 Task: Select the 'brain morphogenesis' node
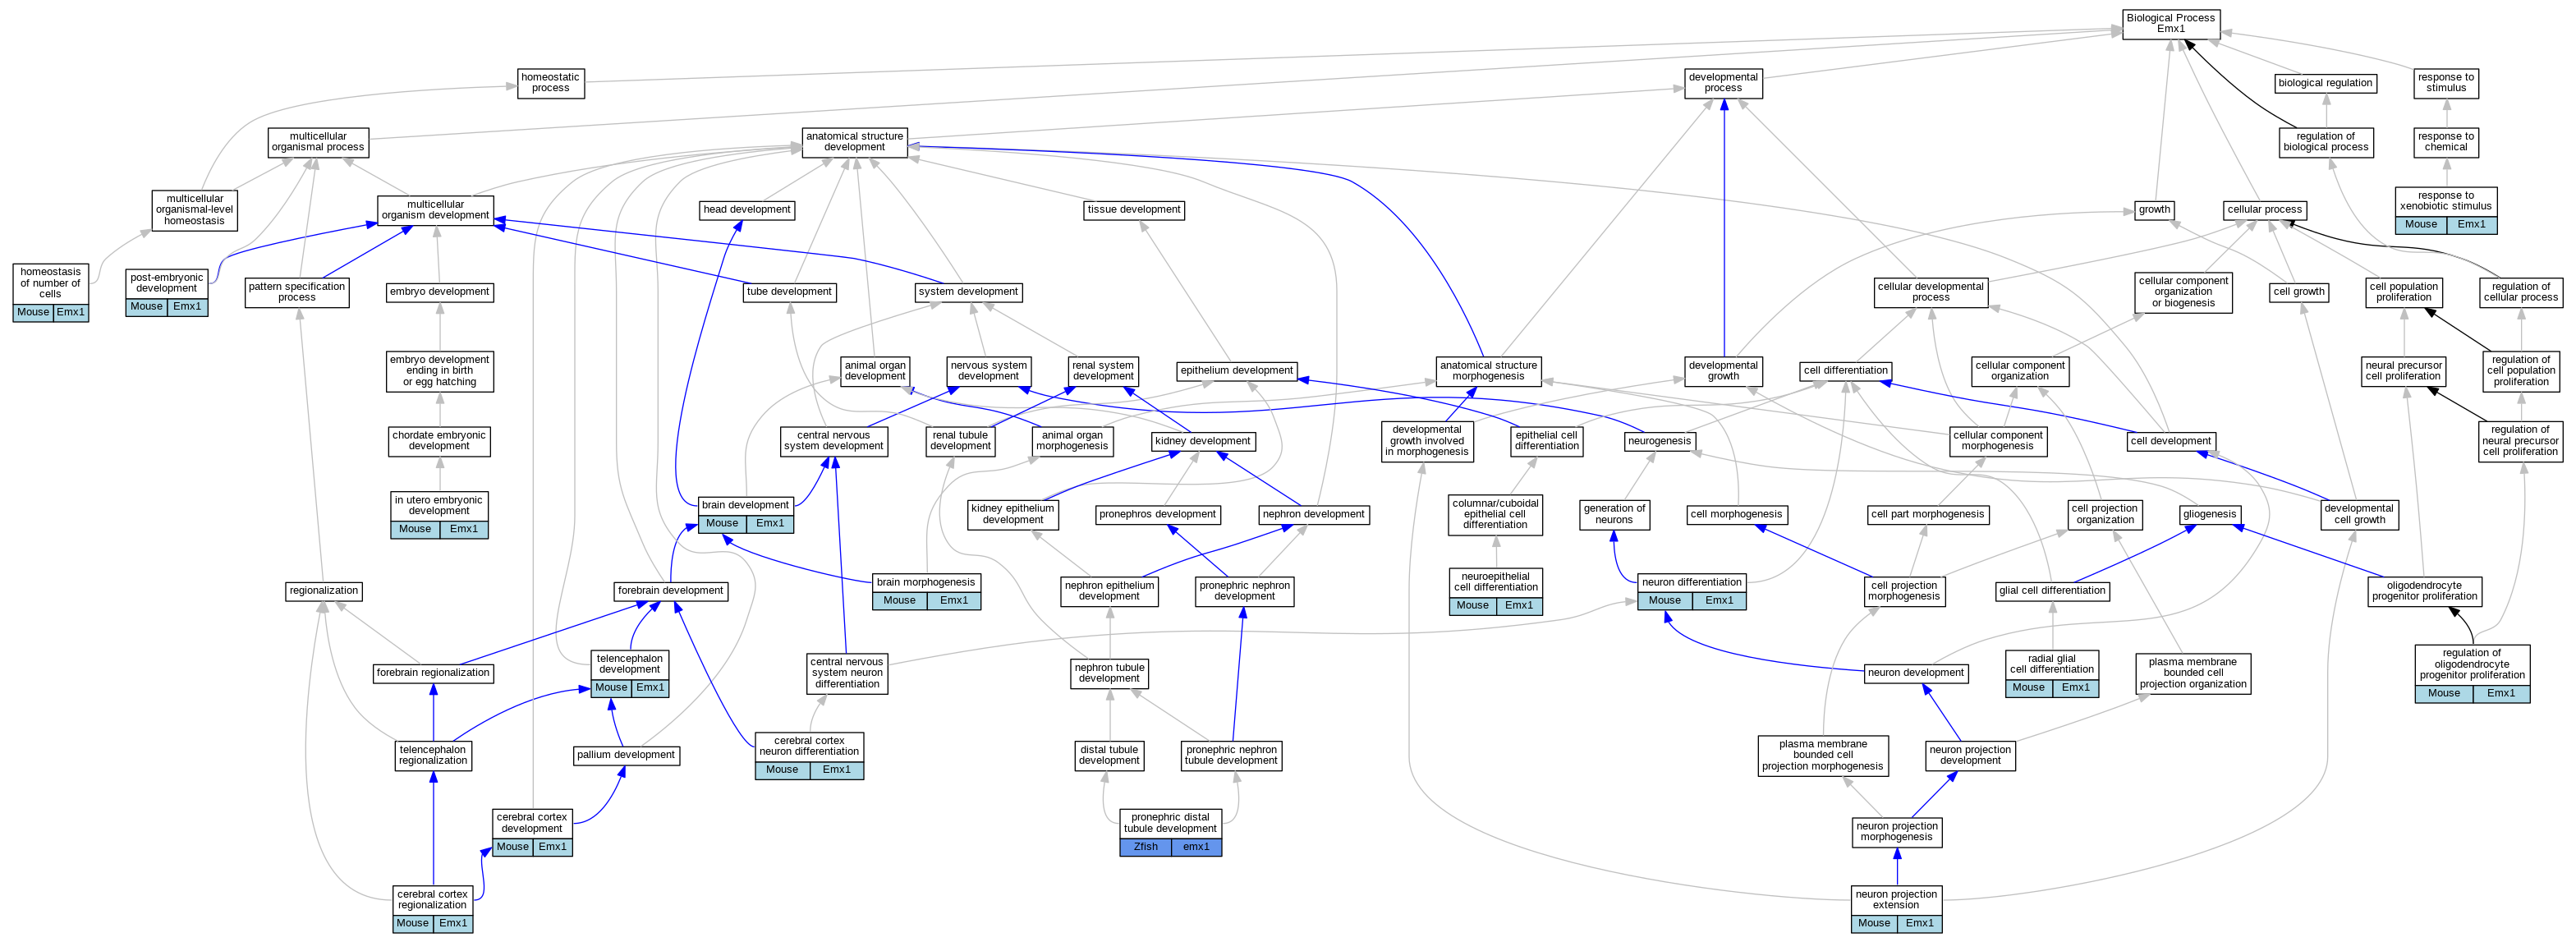click(926, 591)
